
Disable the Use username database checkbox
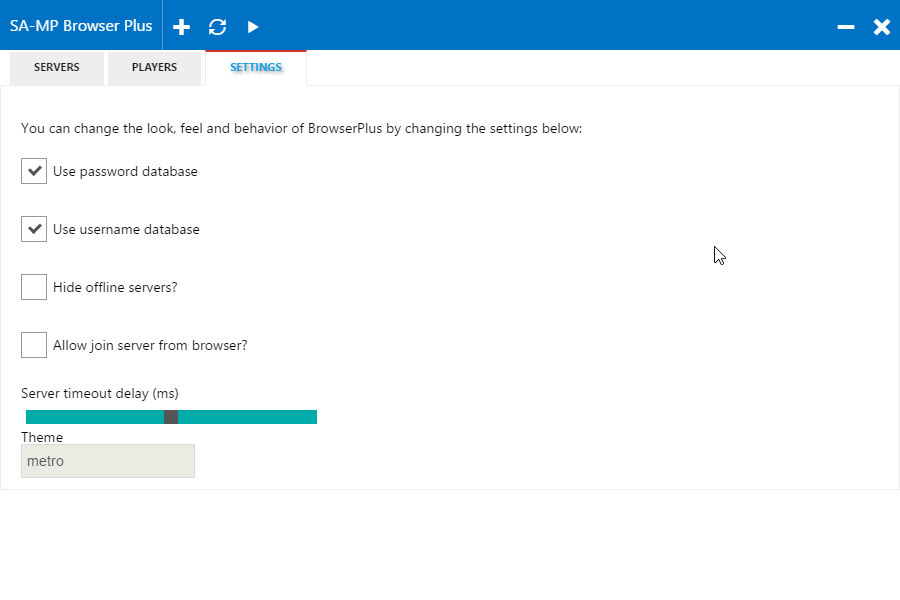click(x=34, y=229)
